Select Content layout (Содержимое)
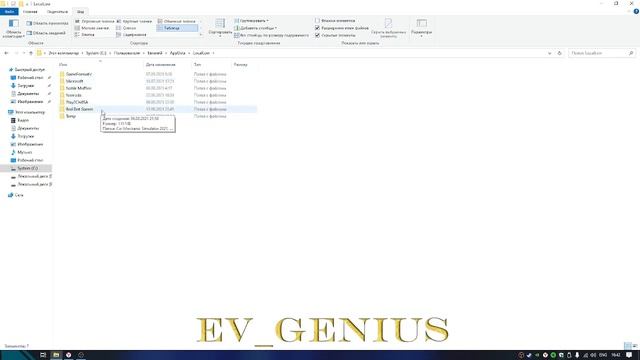 point(131,35)
